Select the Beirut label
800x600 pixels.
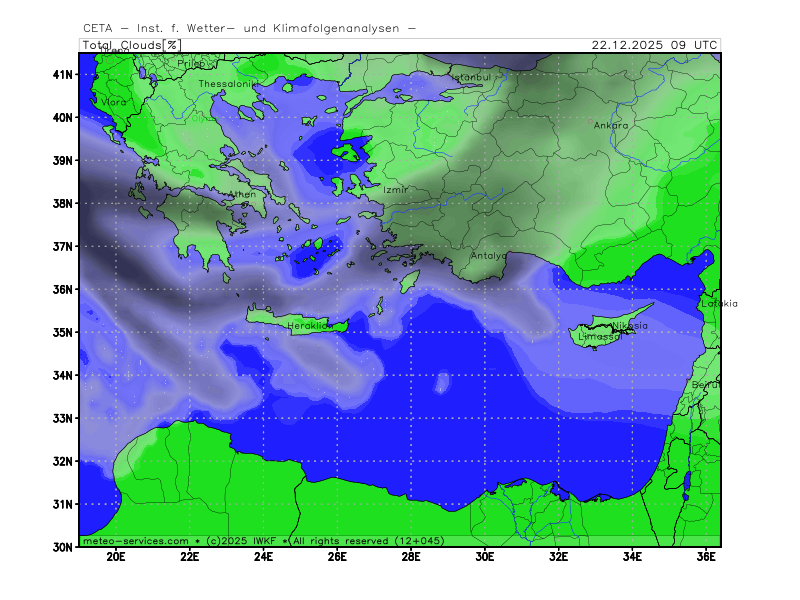(705, 384)
